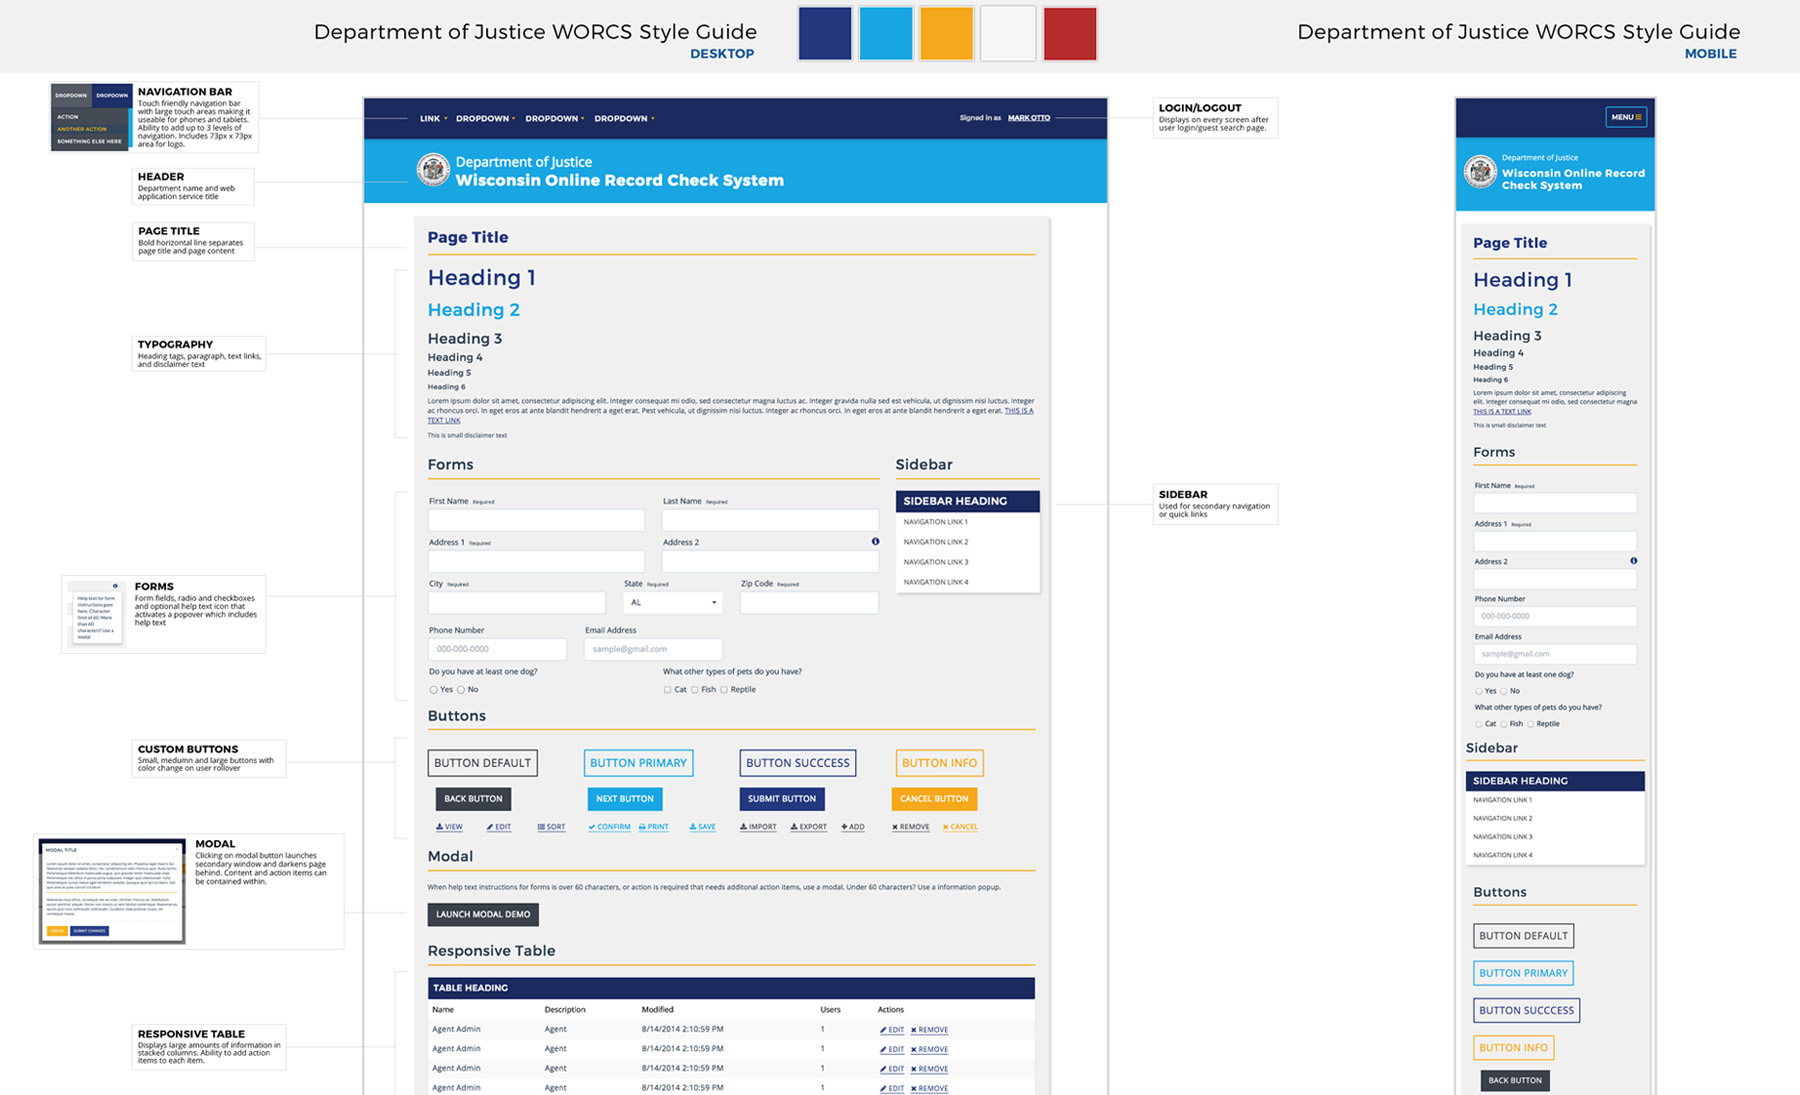Click the Import icon link

(x=758, y=827)
